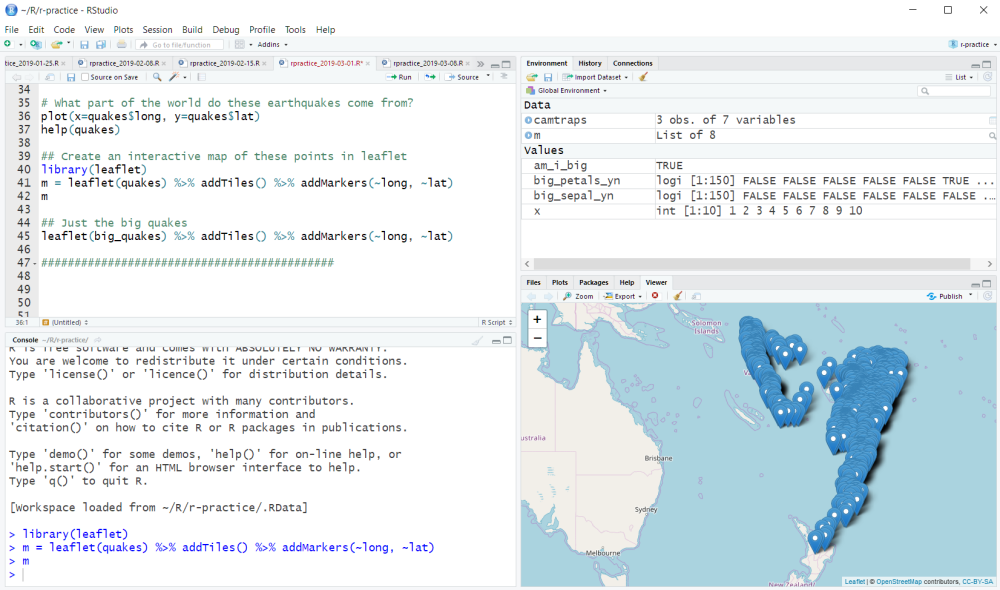Click the document outline icon in editor toolbar

point(504,77)
